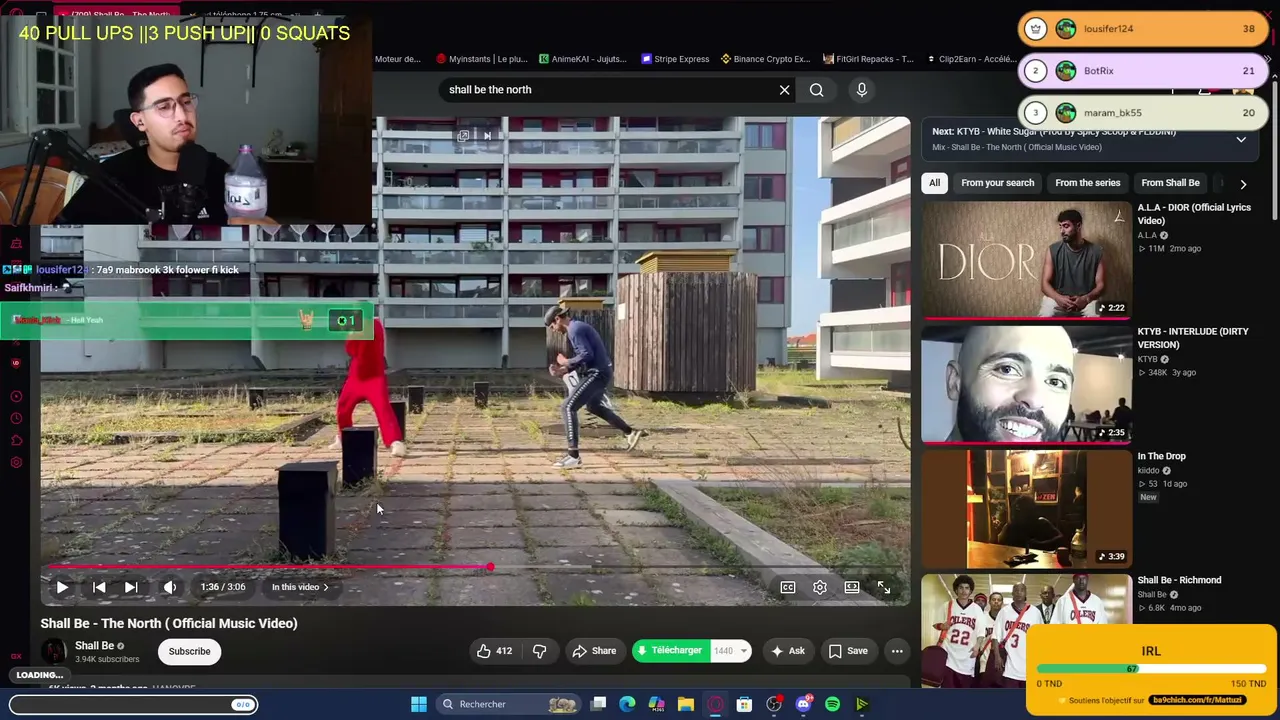Viewport: 1280px width, 720px height.
Task: Click the Rechercher taskbar search box
Action: coord(510,704)
